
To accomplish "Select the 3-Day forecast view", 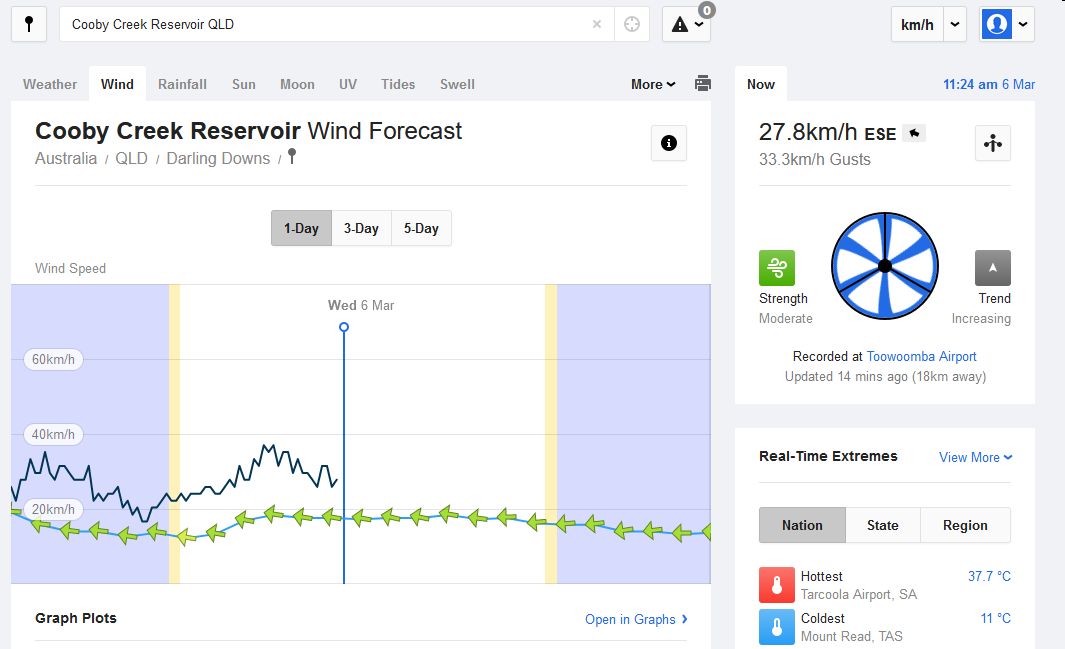I will coord(361,228).
